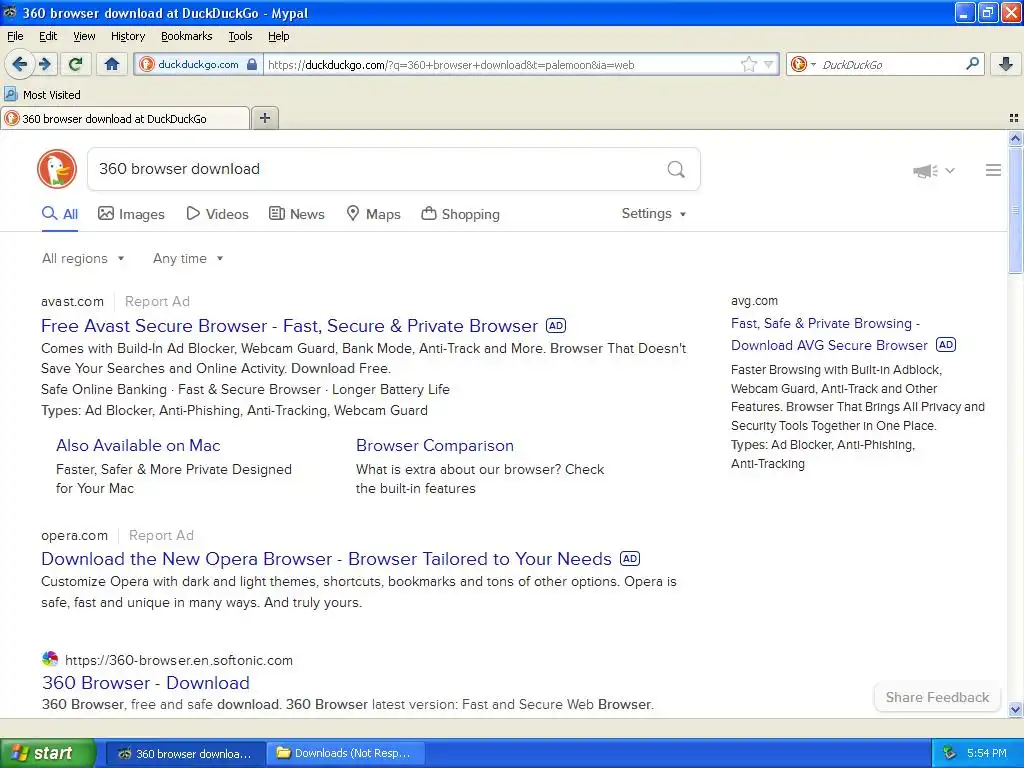The height and width of the screenshot is (768, 1024).
Task: Open the AVG Secure Browser ad link
Action: (829, 334)
